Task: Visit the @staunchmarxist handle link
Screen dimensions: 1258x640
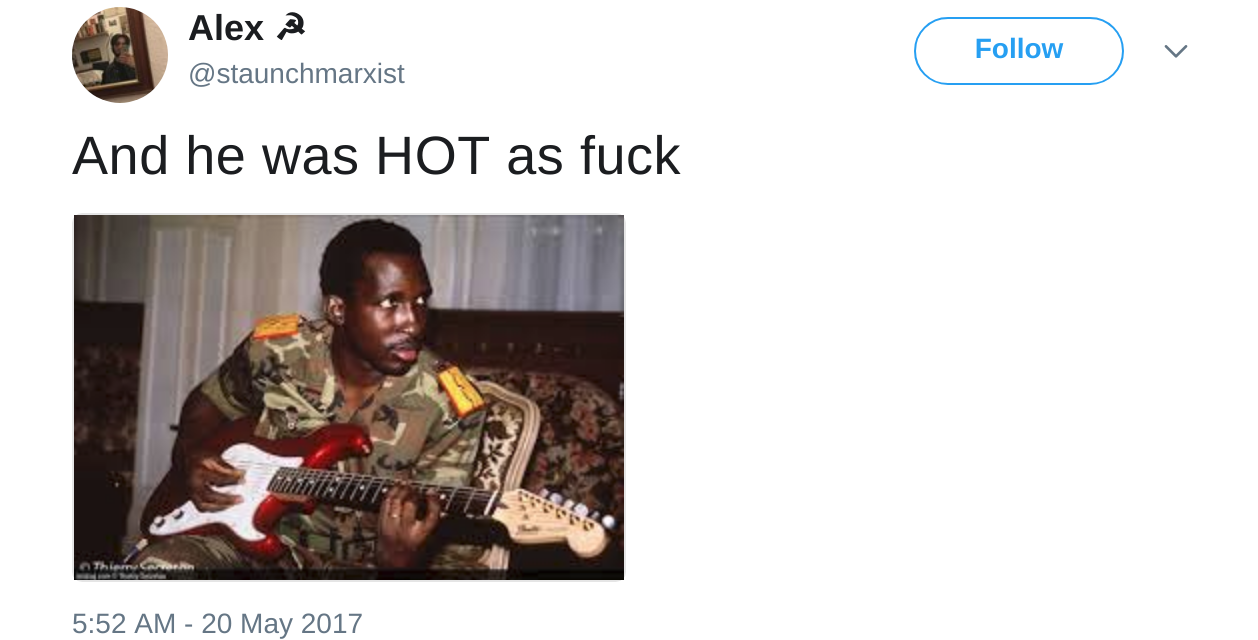Action: (x=296, y=74)
